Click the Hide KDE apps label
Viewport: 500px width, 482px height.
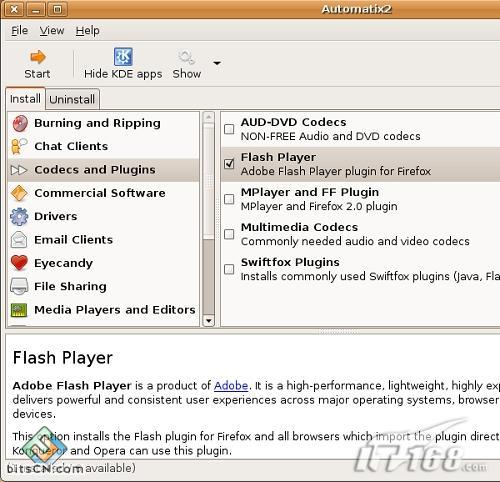[123, 74]
